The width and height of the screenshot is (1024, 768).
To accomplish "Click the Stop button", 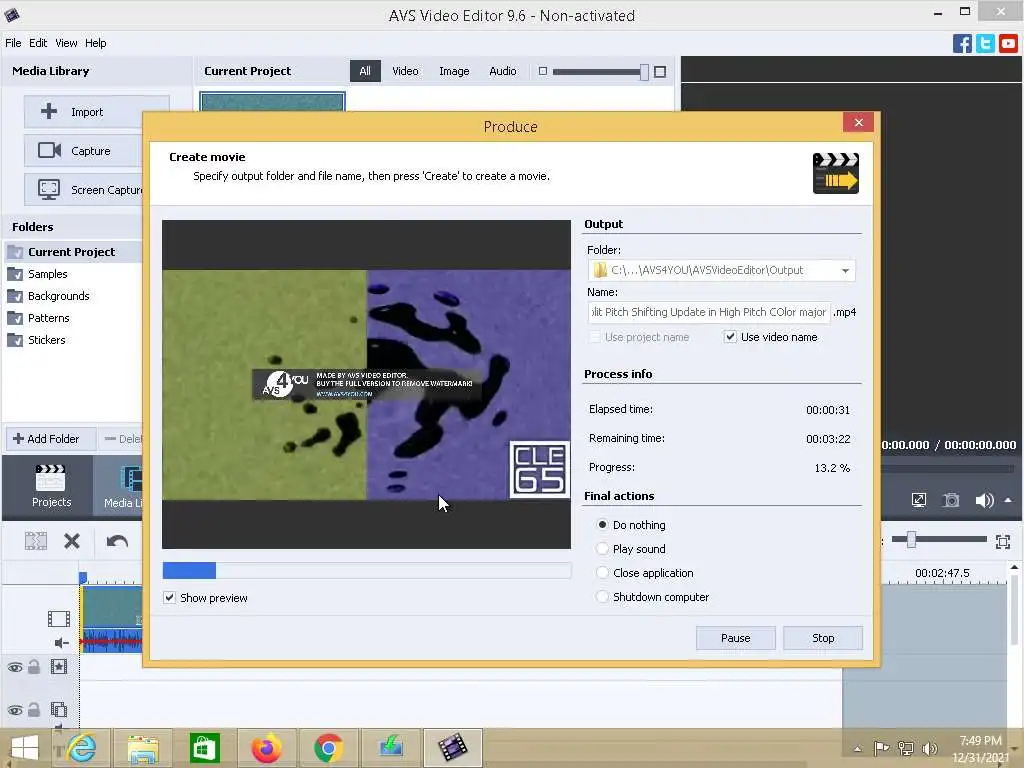I will tap(823, 638).
